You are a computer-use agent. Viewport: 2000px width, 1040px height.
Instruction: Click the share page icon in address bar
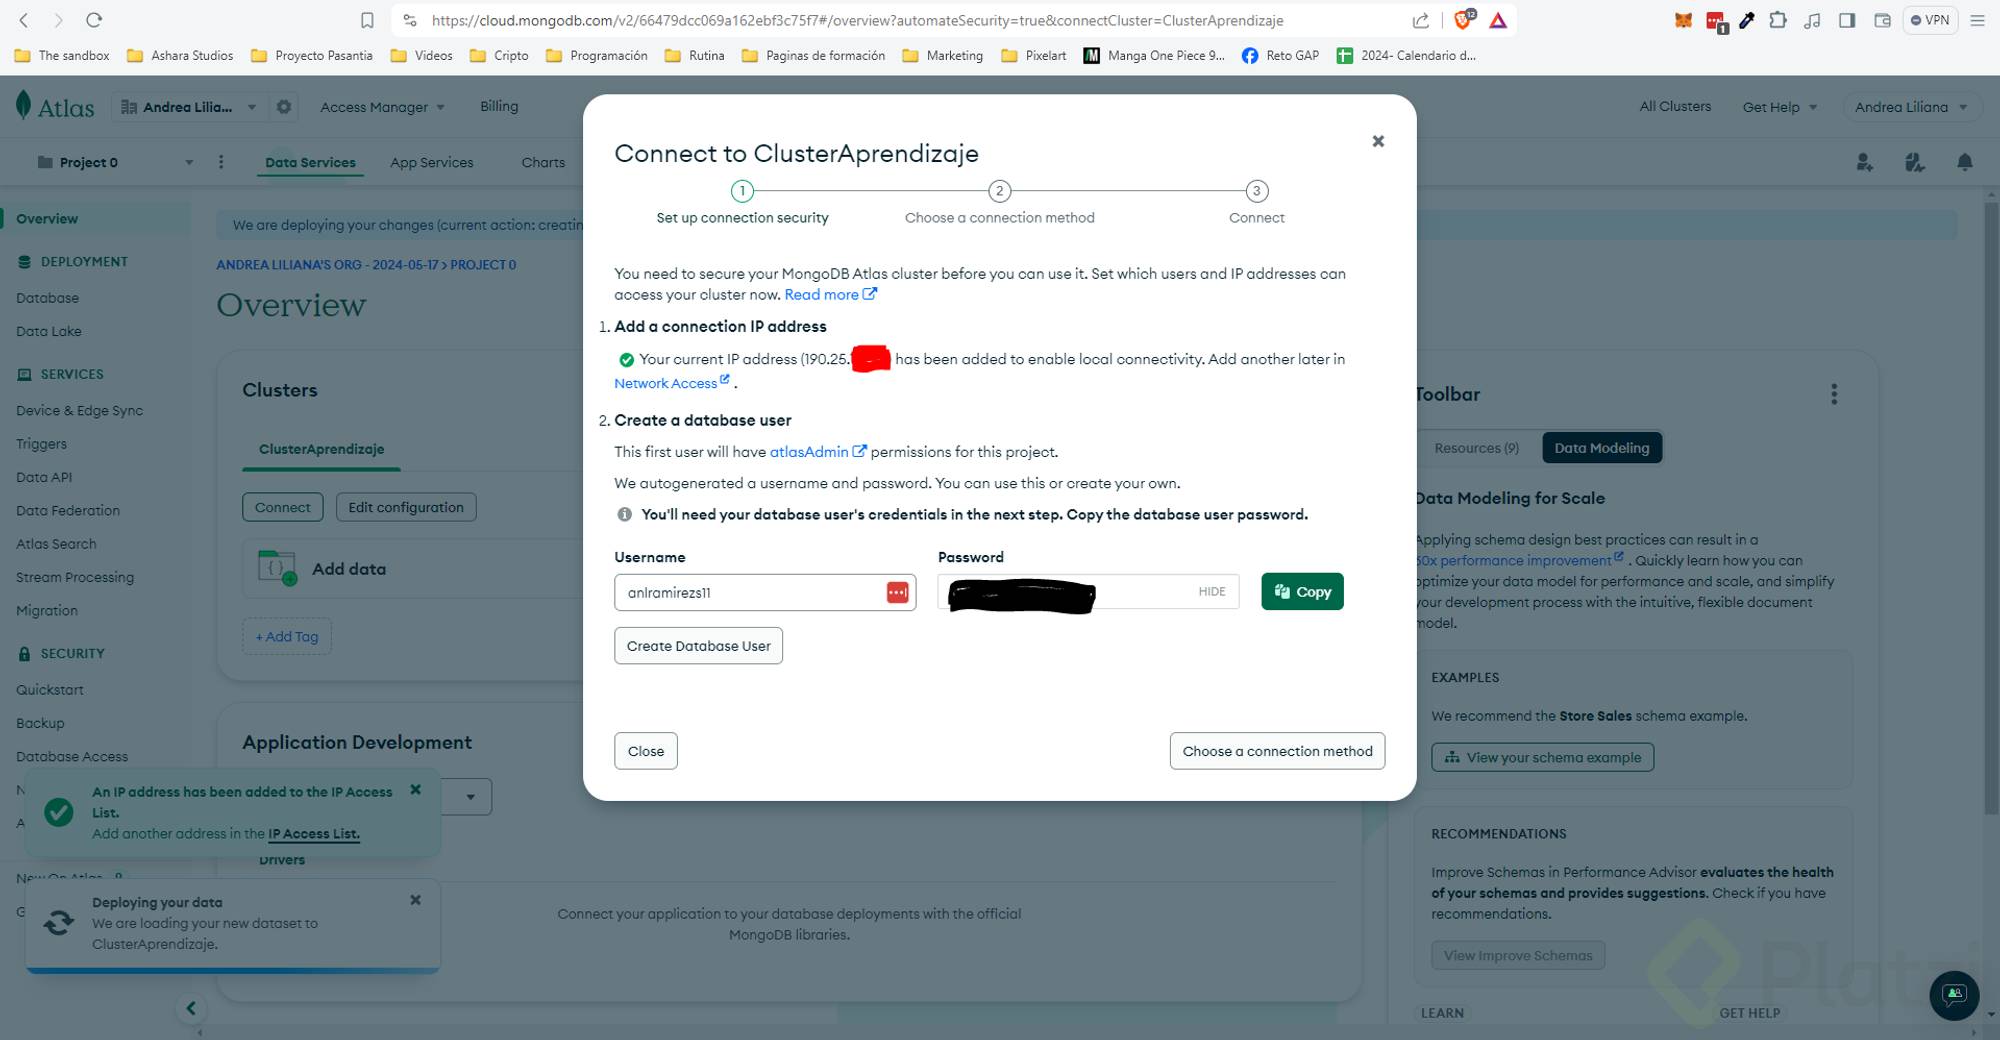tap(1420, 20)
